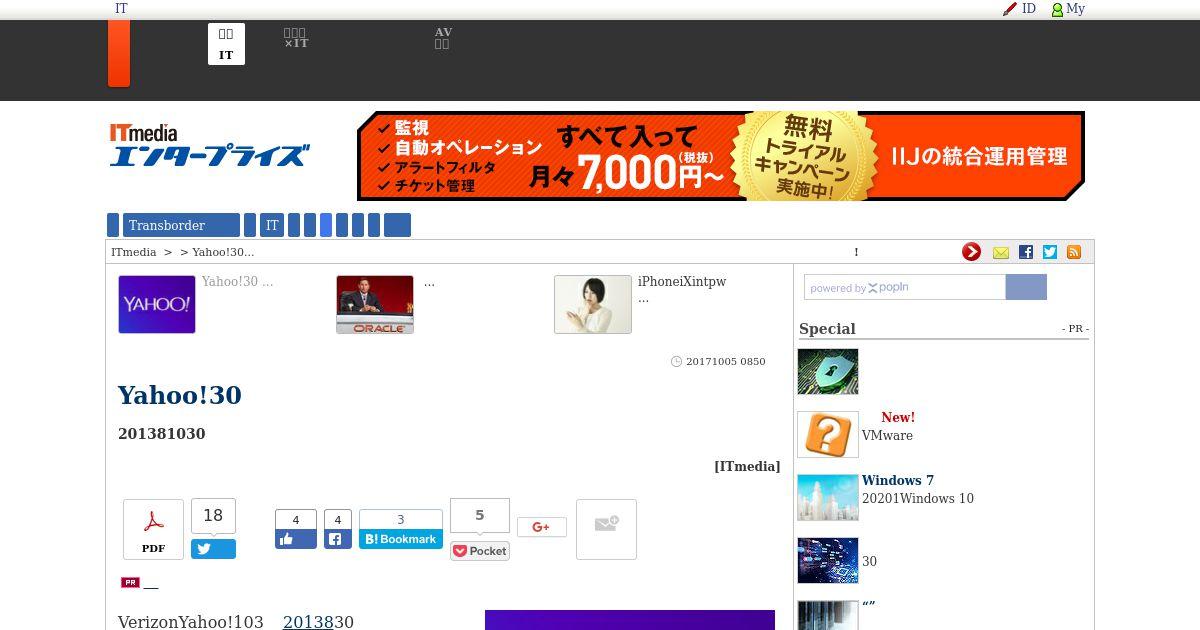Image resolution: width=1200 pixels, height=630 pixels.
Task: Download article as PDF
Action: [x=153, y=529]
